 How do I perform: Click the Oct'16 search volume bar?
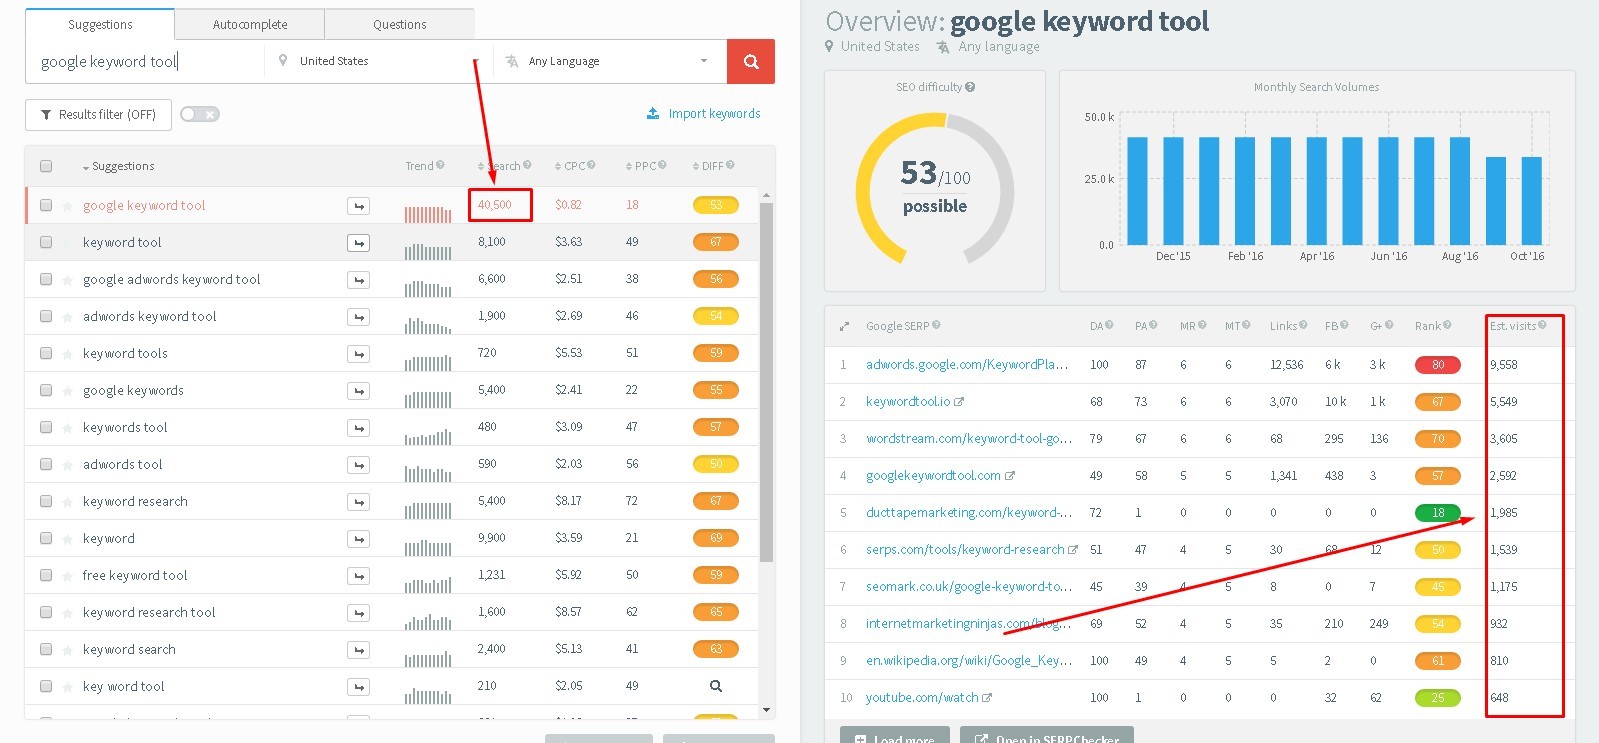(1531, 201)
